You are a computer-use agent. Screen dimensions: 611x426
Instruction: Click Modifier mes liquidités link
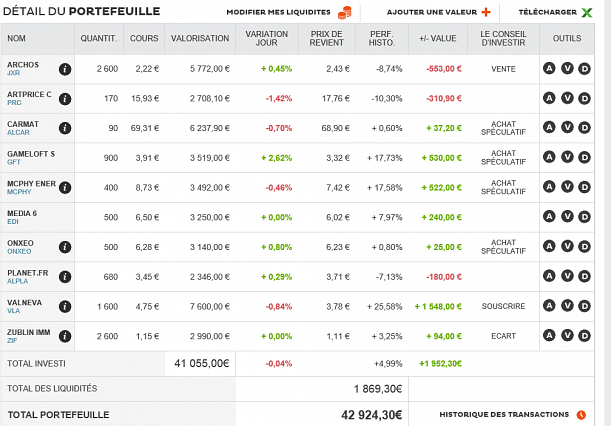pos(278,12)
